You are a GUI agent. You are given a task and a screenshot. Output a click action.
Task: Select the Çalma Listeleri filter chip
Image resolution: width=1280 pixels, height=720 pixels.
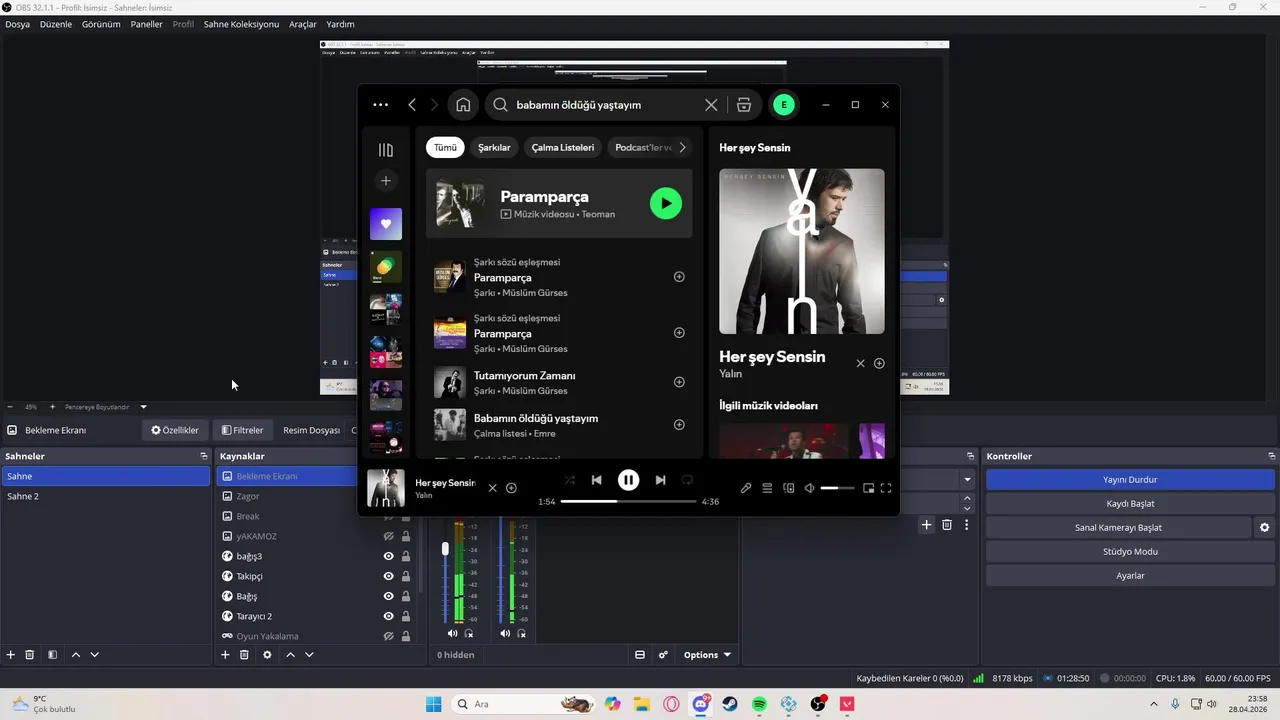563,147
